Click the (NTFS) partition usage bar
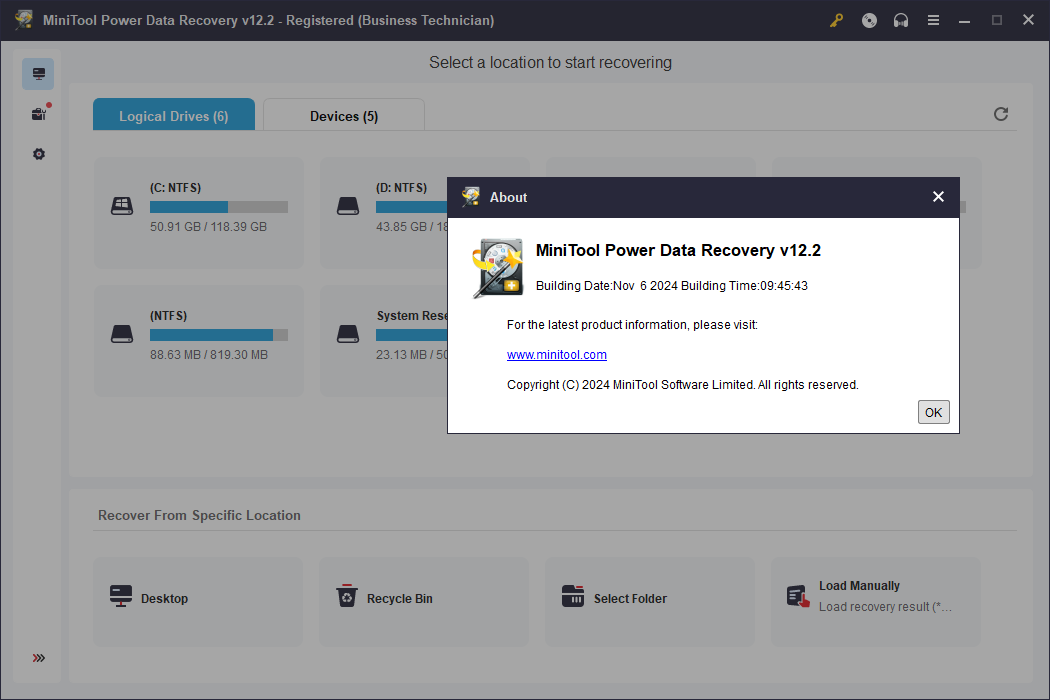Image resolution: width=1050 pixels, height=700 pixels. 219,335
